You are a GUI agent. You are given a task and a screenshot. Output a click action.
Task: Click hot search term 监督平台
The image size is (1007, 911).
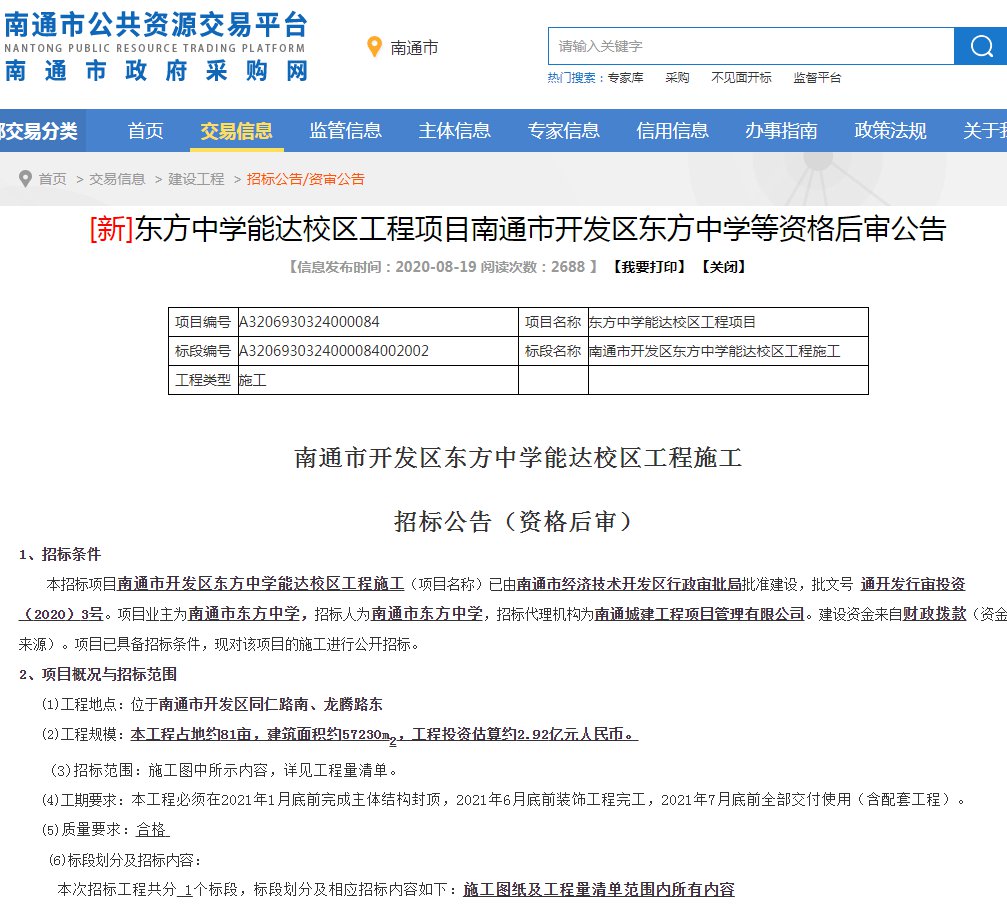(817, 78)
